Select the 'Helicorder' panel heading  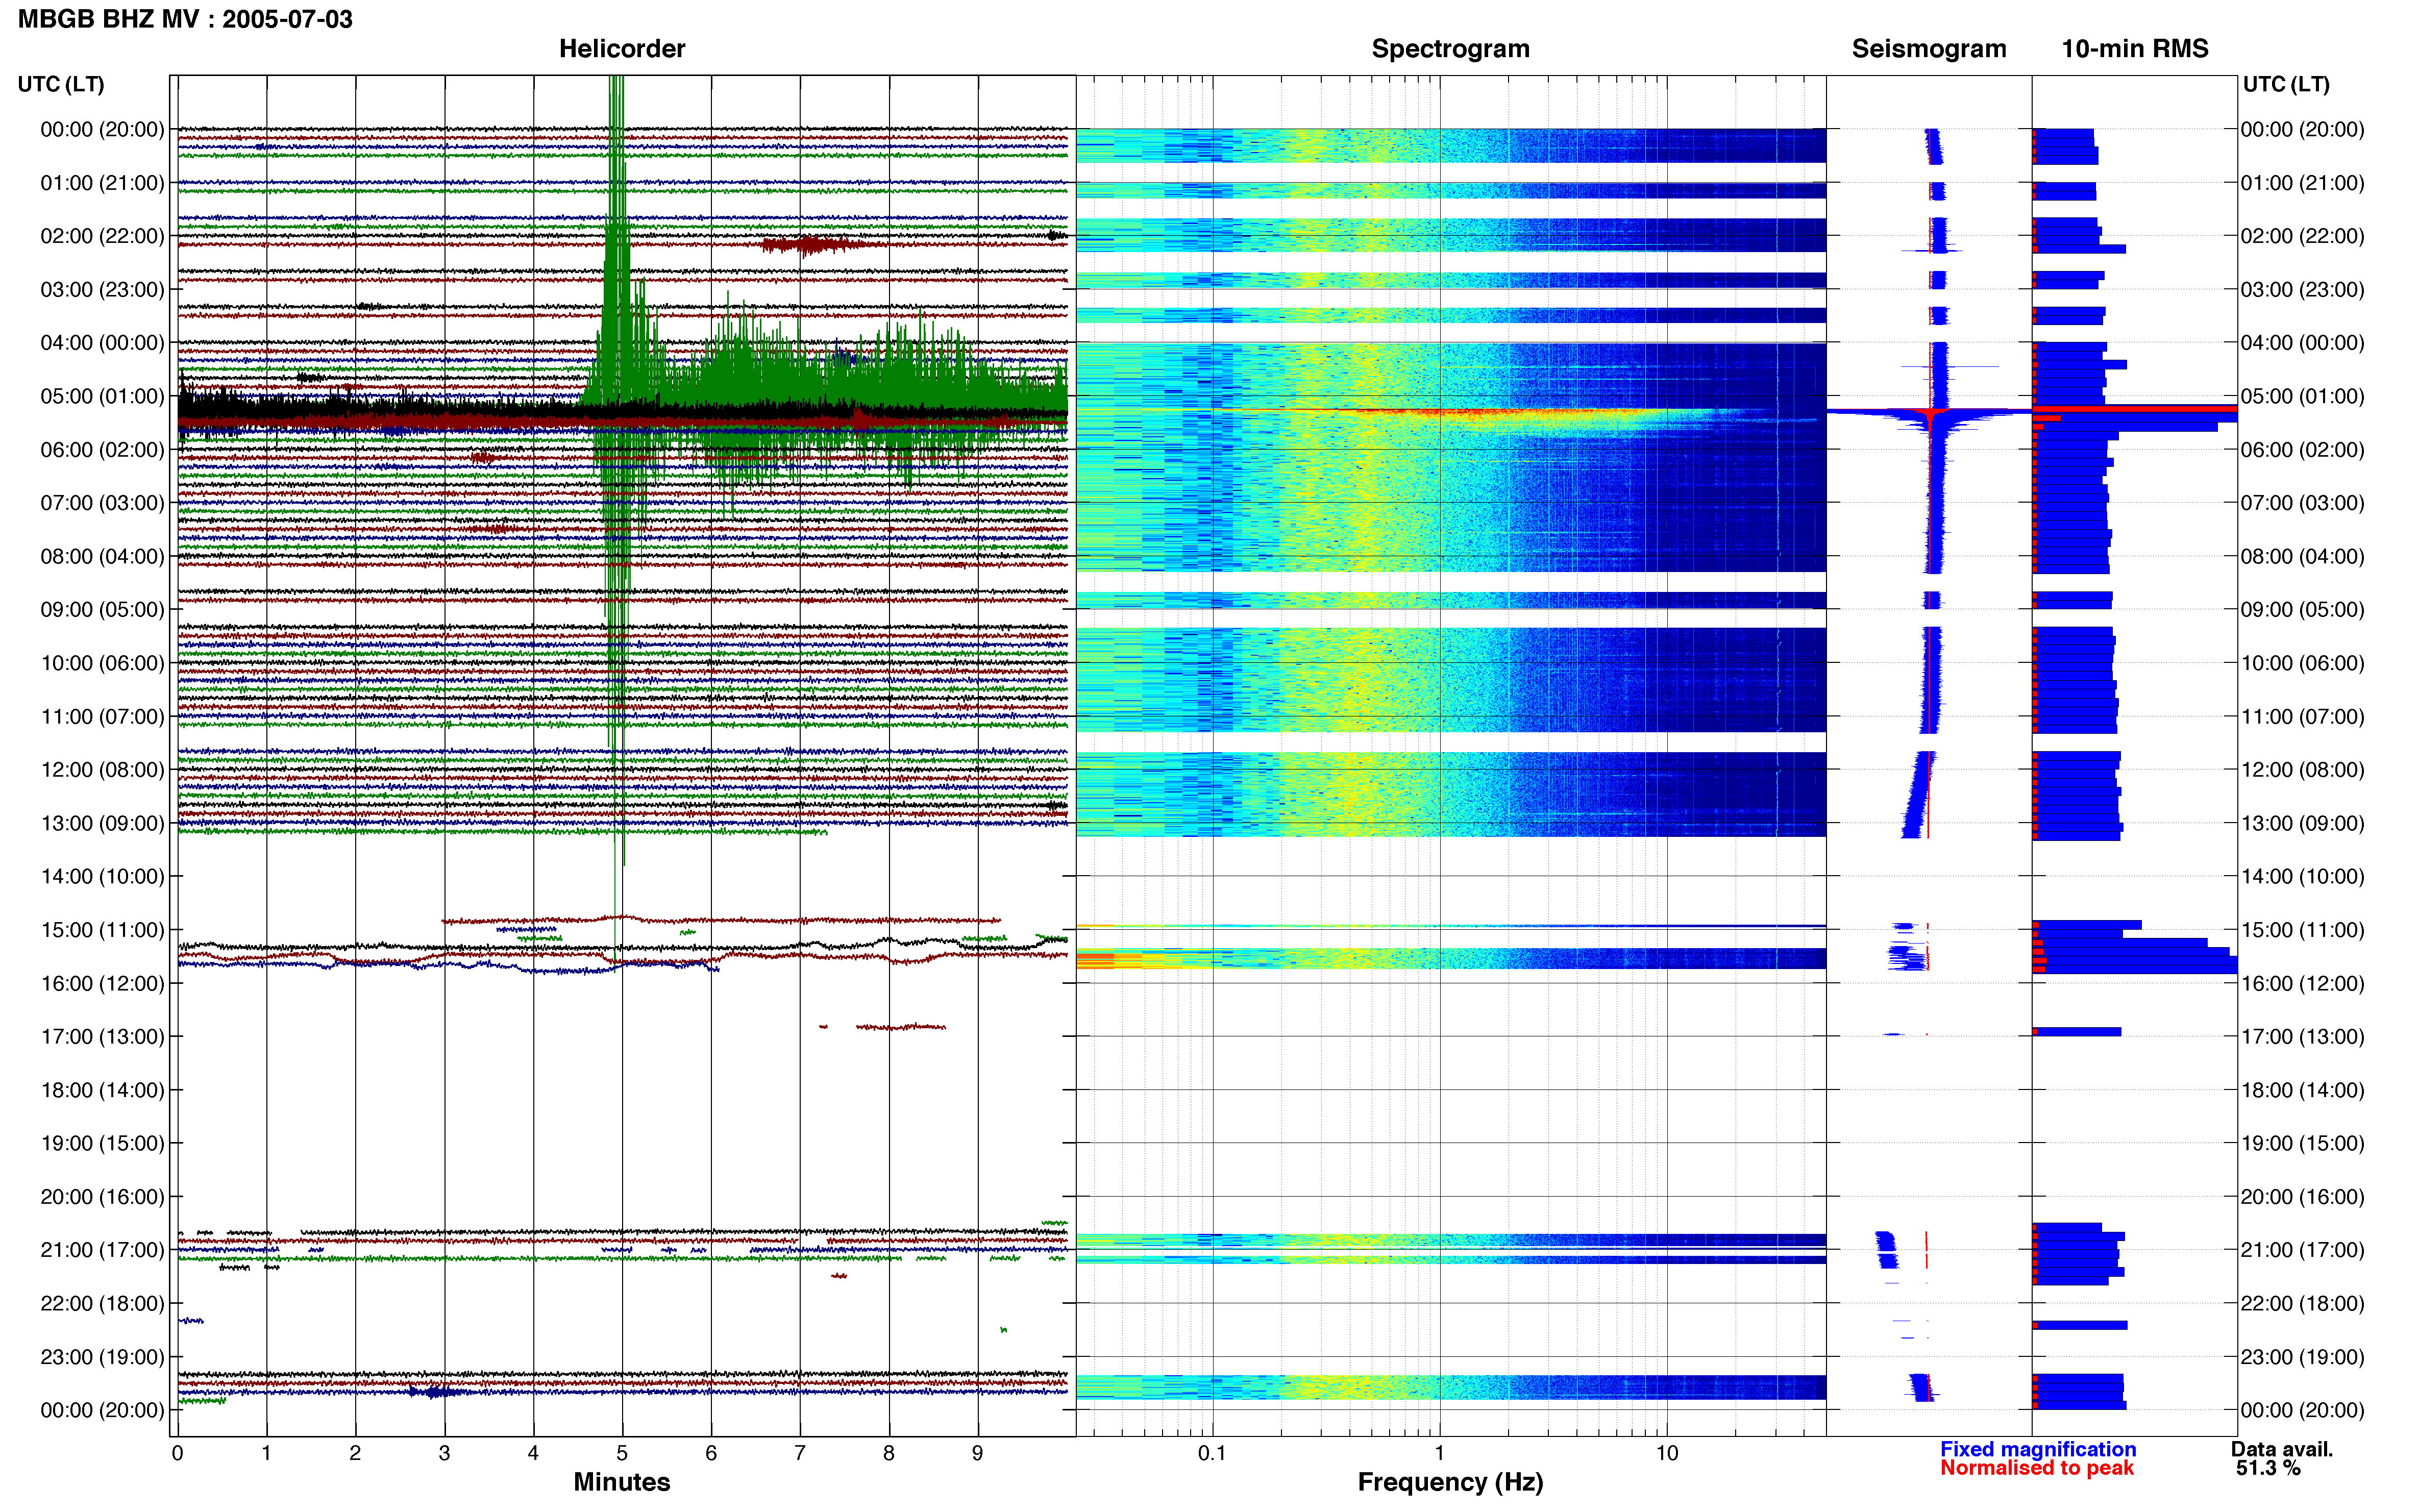point(622,49)
